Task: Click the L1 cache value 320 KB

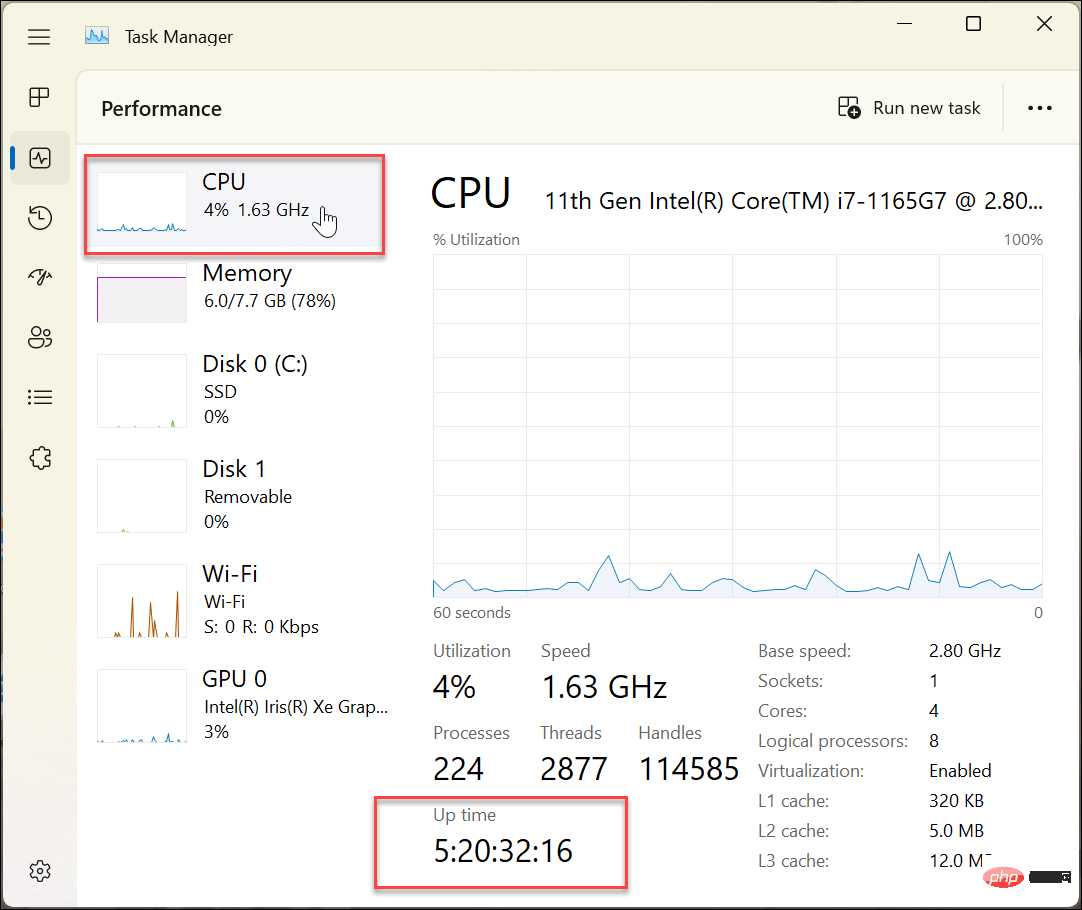Action: pyautogui.click(x=956, y=801)
